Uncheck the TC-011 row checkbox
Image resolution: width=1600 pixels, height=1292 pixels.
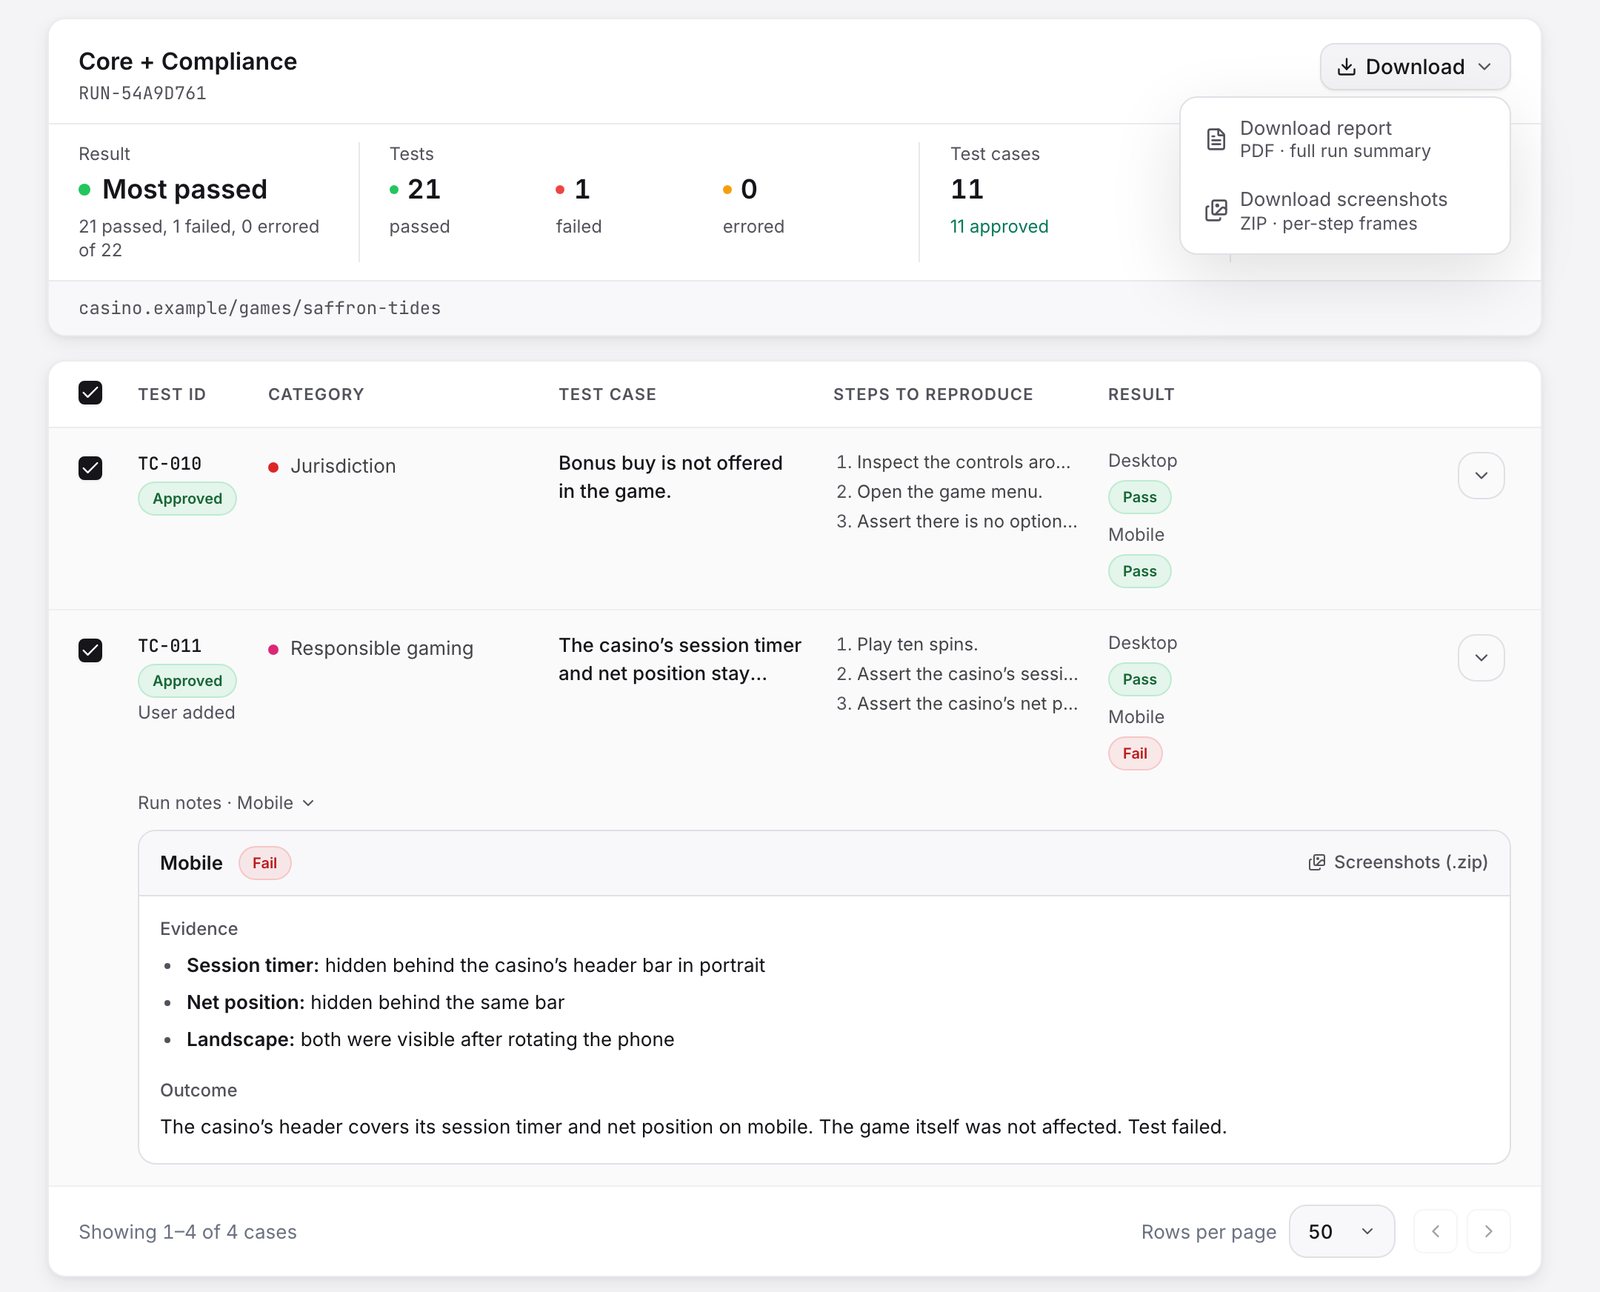tap(90, 651)
